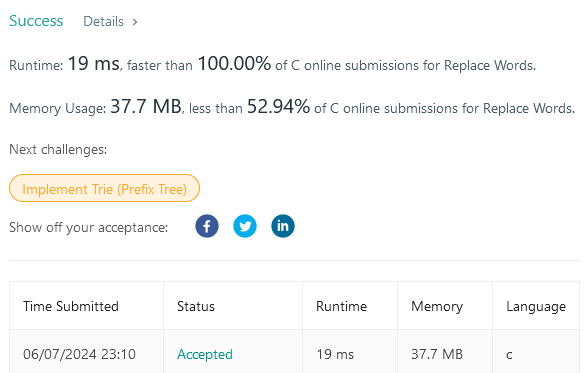Click the Status column header

196,306
